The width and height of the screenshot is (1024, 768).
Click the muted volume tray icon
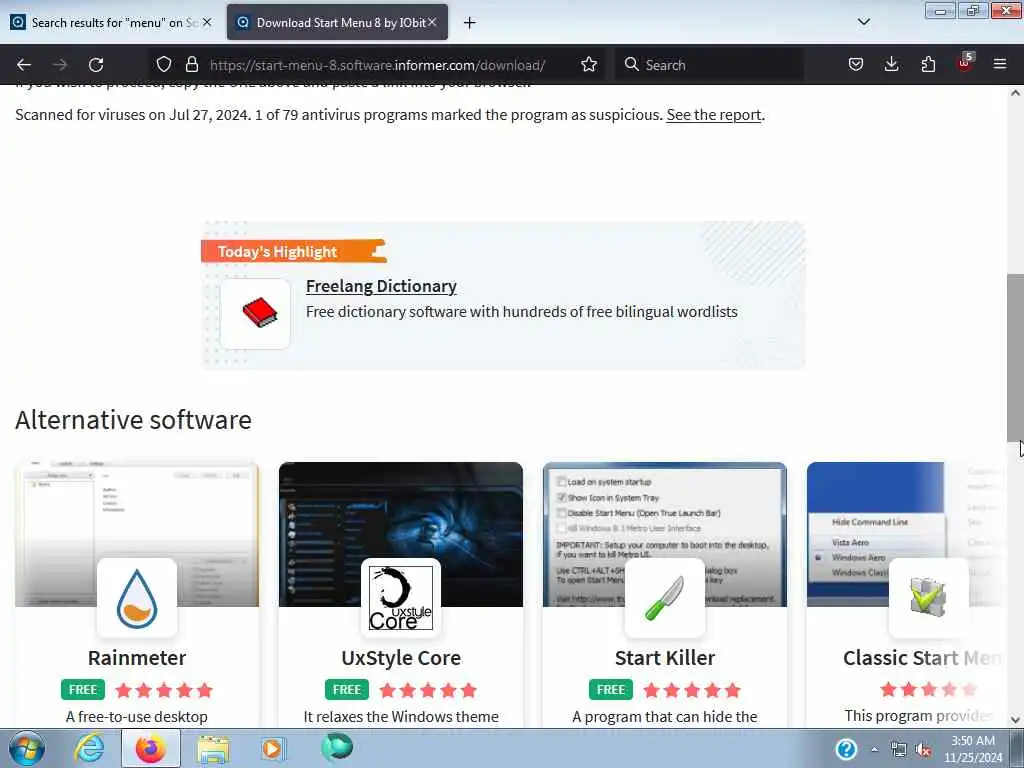tap(923, 750)
